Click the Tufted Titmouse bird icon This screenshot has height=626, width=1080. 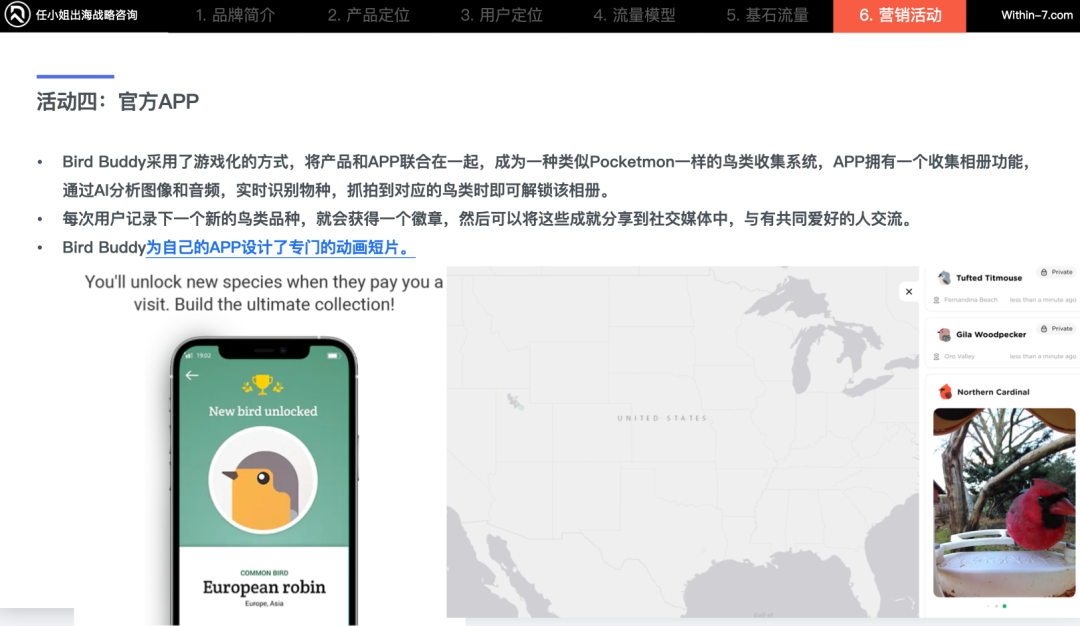[x=944, y=277]
